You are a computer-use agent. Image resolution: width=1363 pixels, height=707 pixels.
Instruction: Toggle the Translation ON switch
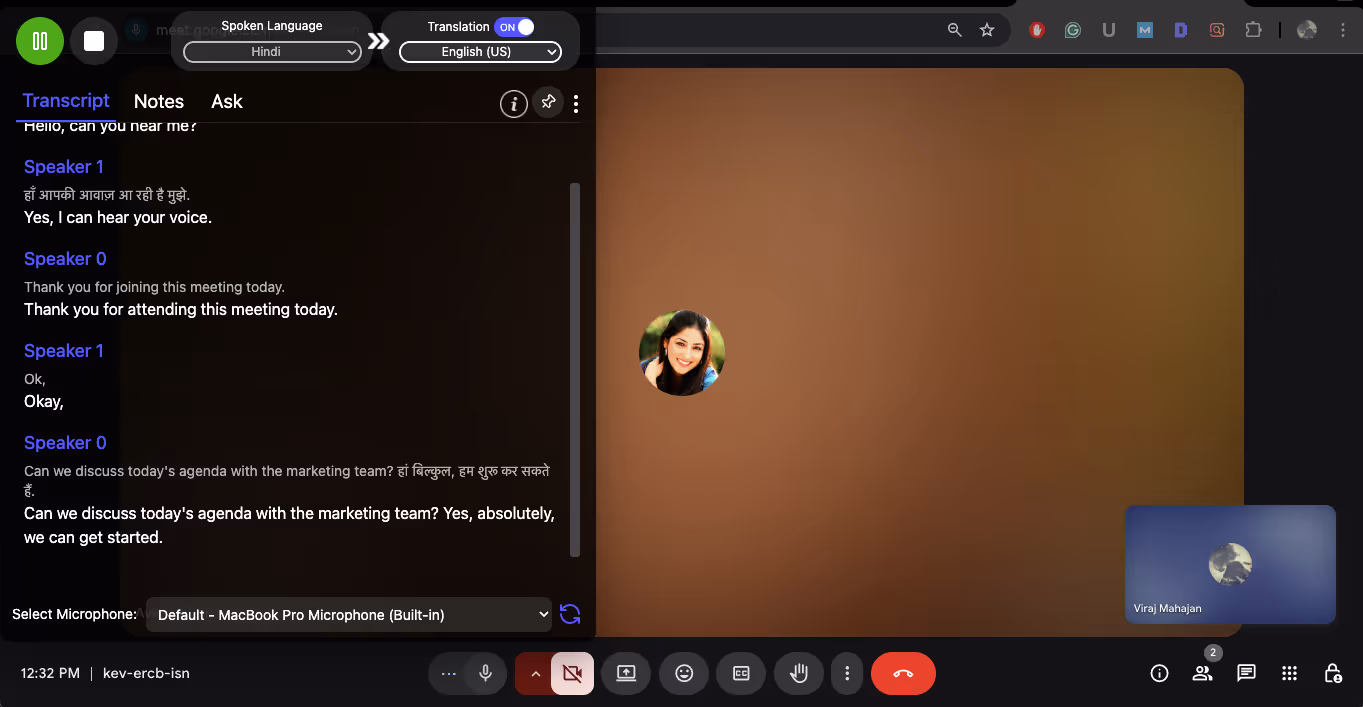[515, 27]
